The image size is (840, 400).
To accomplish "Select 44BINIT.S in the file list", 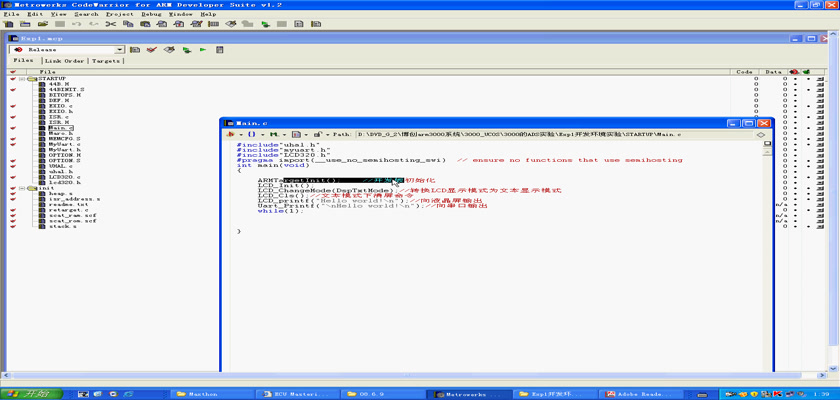I will 66,89.
